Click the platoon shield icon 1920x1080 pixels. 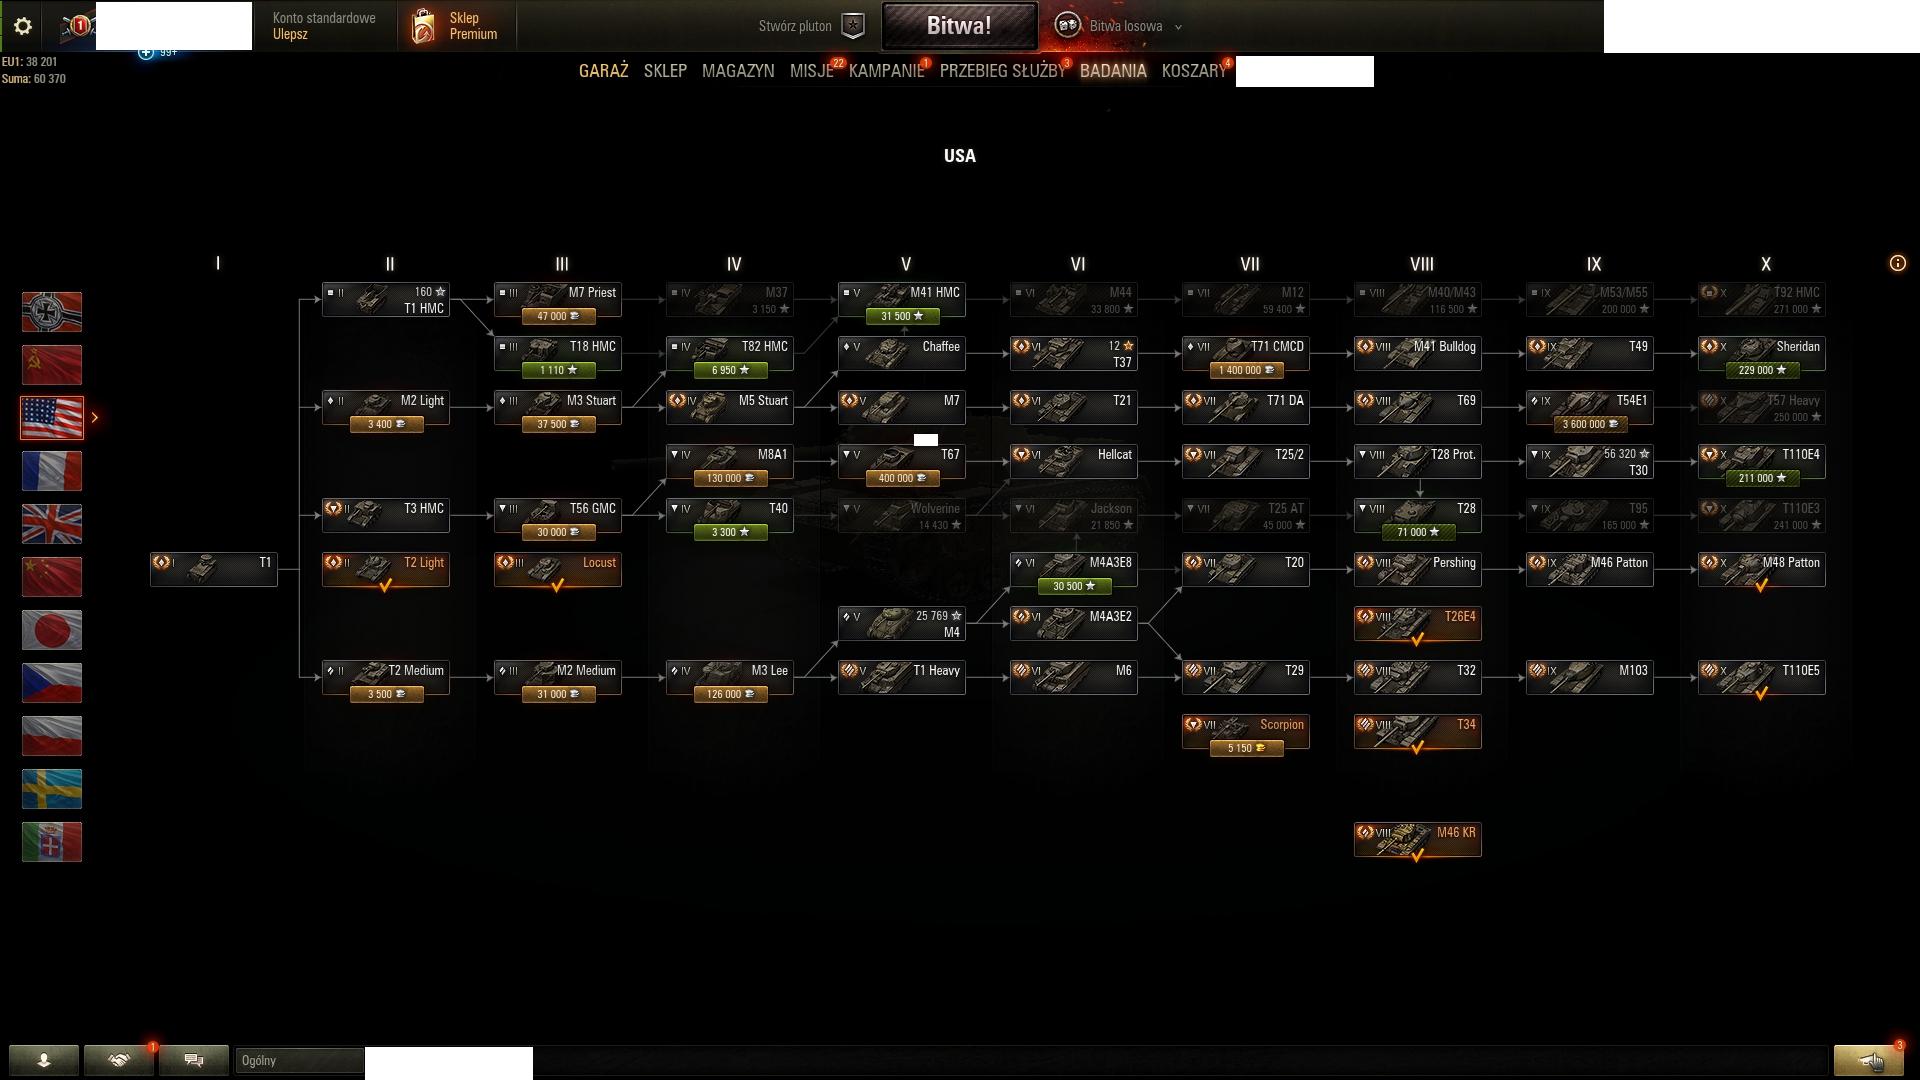(853, 26)
